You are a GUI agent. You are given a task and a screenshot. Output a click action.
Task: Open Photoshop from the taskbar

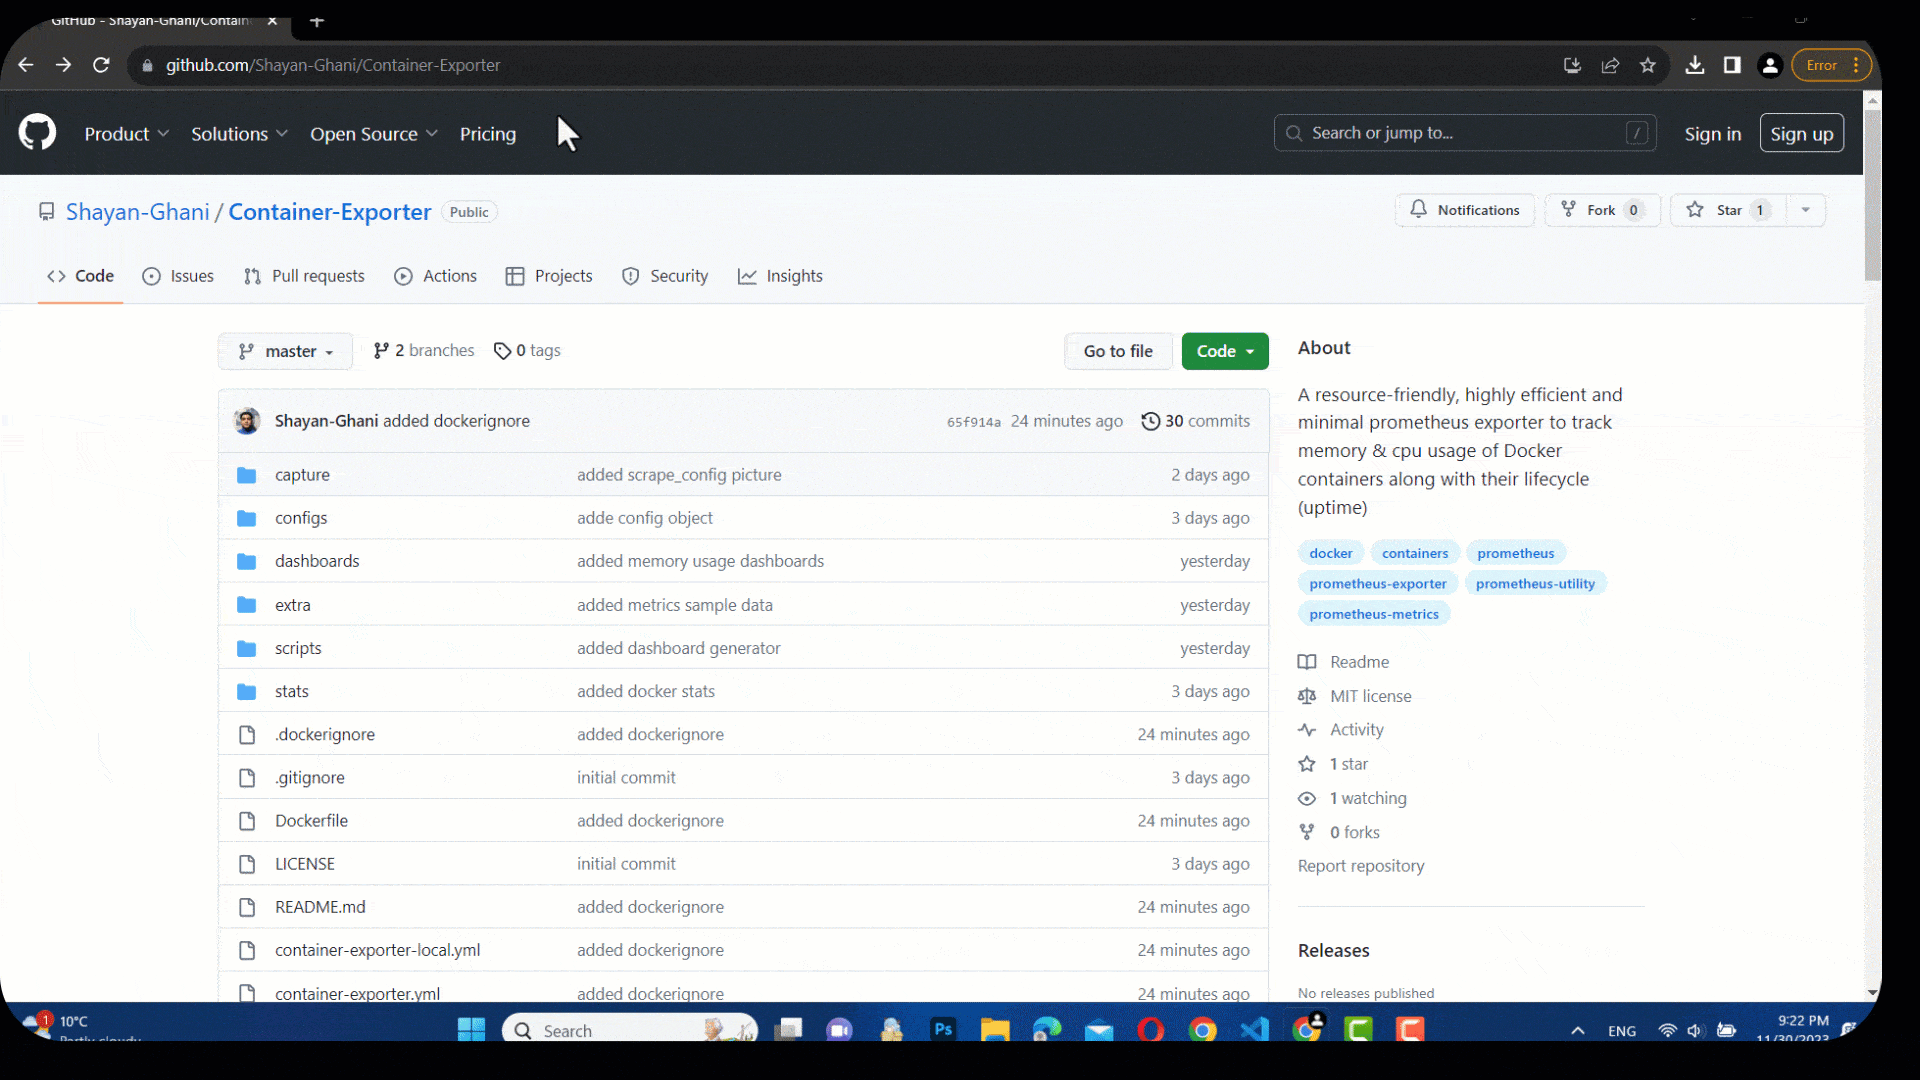[943, 1029]
